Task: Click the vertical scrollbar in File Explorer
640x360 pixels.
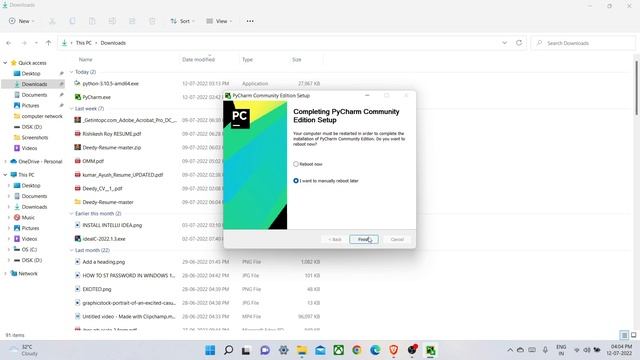Action: 636,88
